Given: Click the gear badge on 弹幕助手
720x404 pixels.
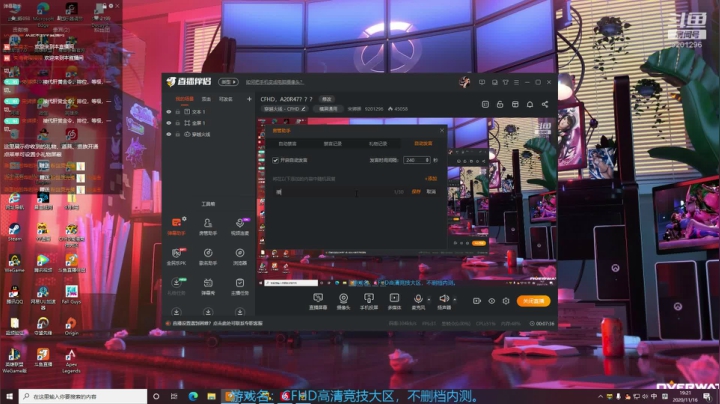Looking at the screenshot, I should click(184, 219).
